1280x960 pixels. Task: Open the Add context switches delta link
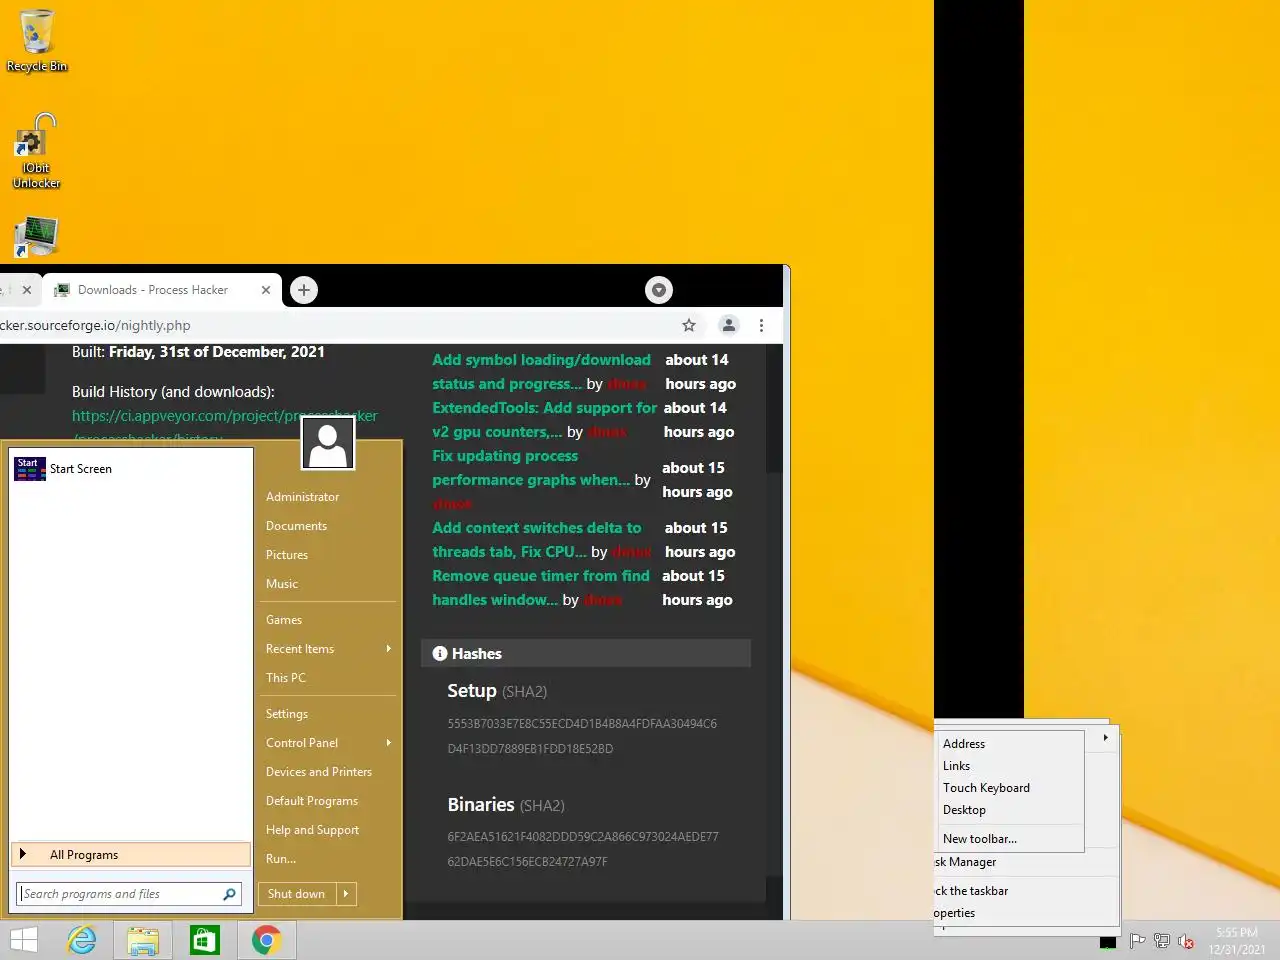click(537, 540)
